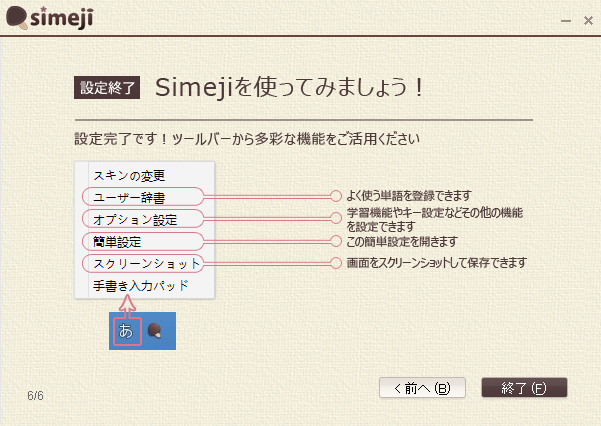Open 手書き入力パッド from the menu
Screen dimensions: 601x426
141,286
